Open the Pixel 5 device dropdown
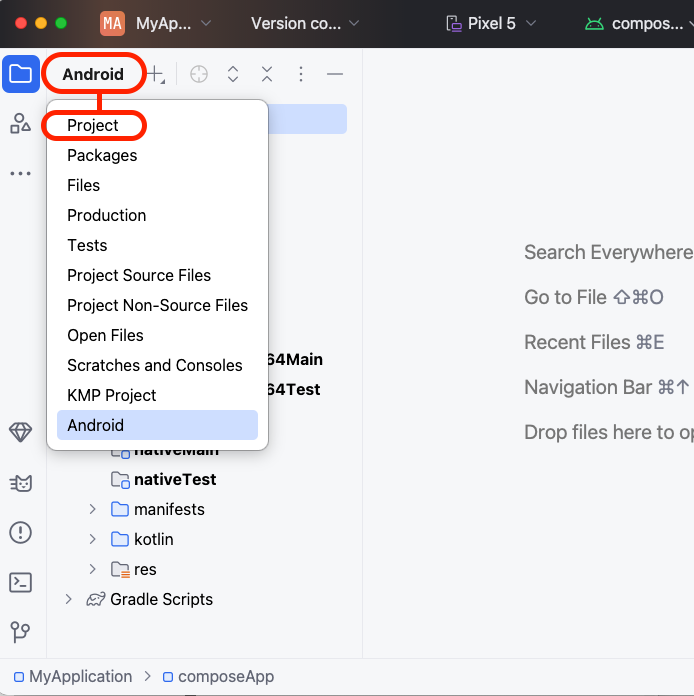The height and width of the screenshot is (696, 694). coord(493,23)
